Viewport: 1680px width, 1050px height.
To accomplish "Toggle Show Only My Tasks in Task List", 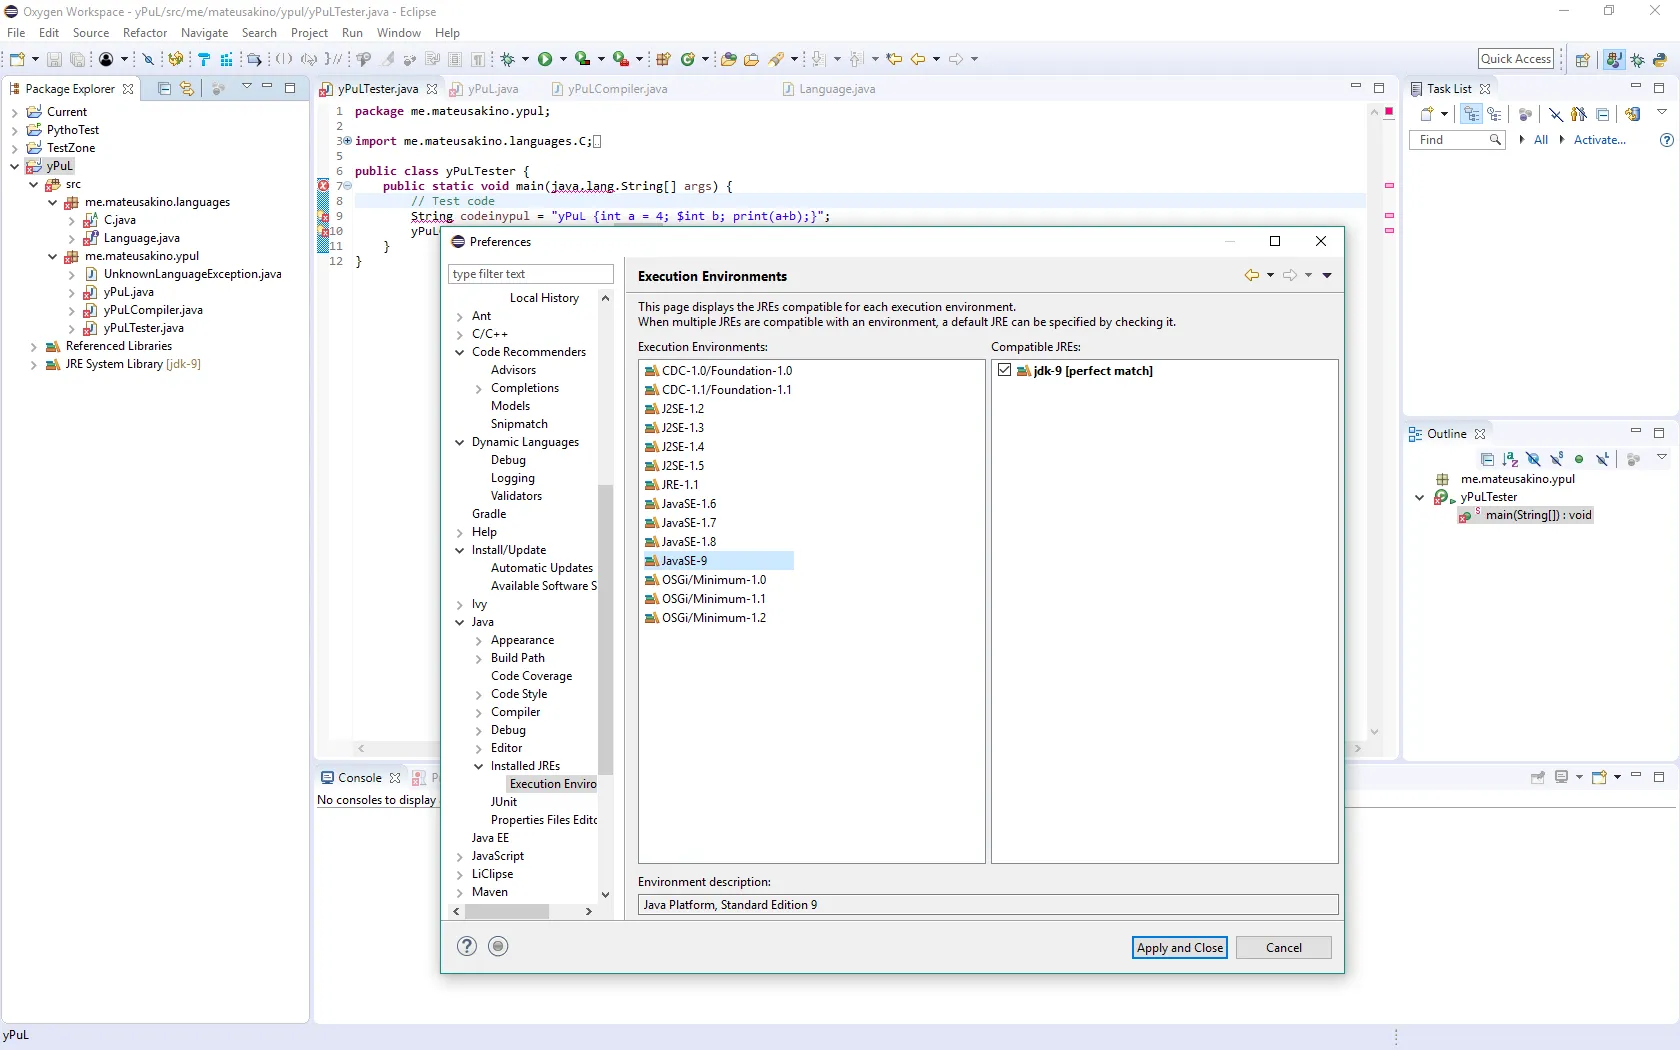I will 1579,114.
